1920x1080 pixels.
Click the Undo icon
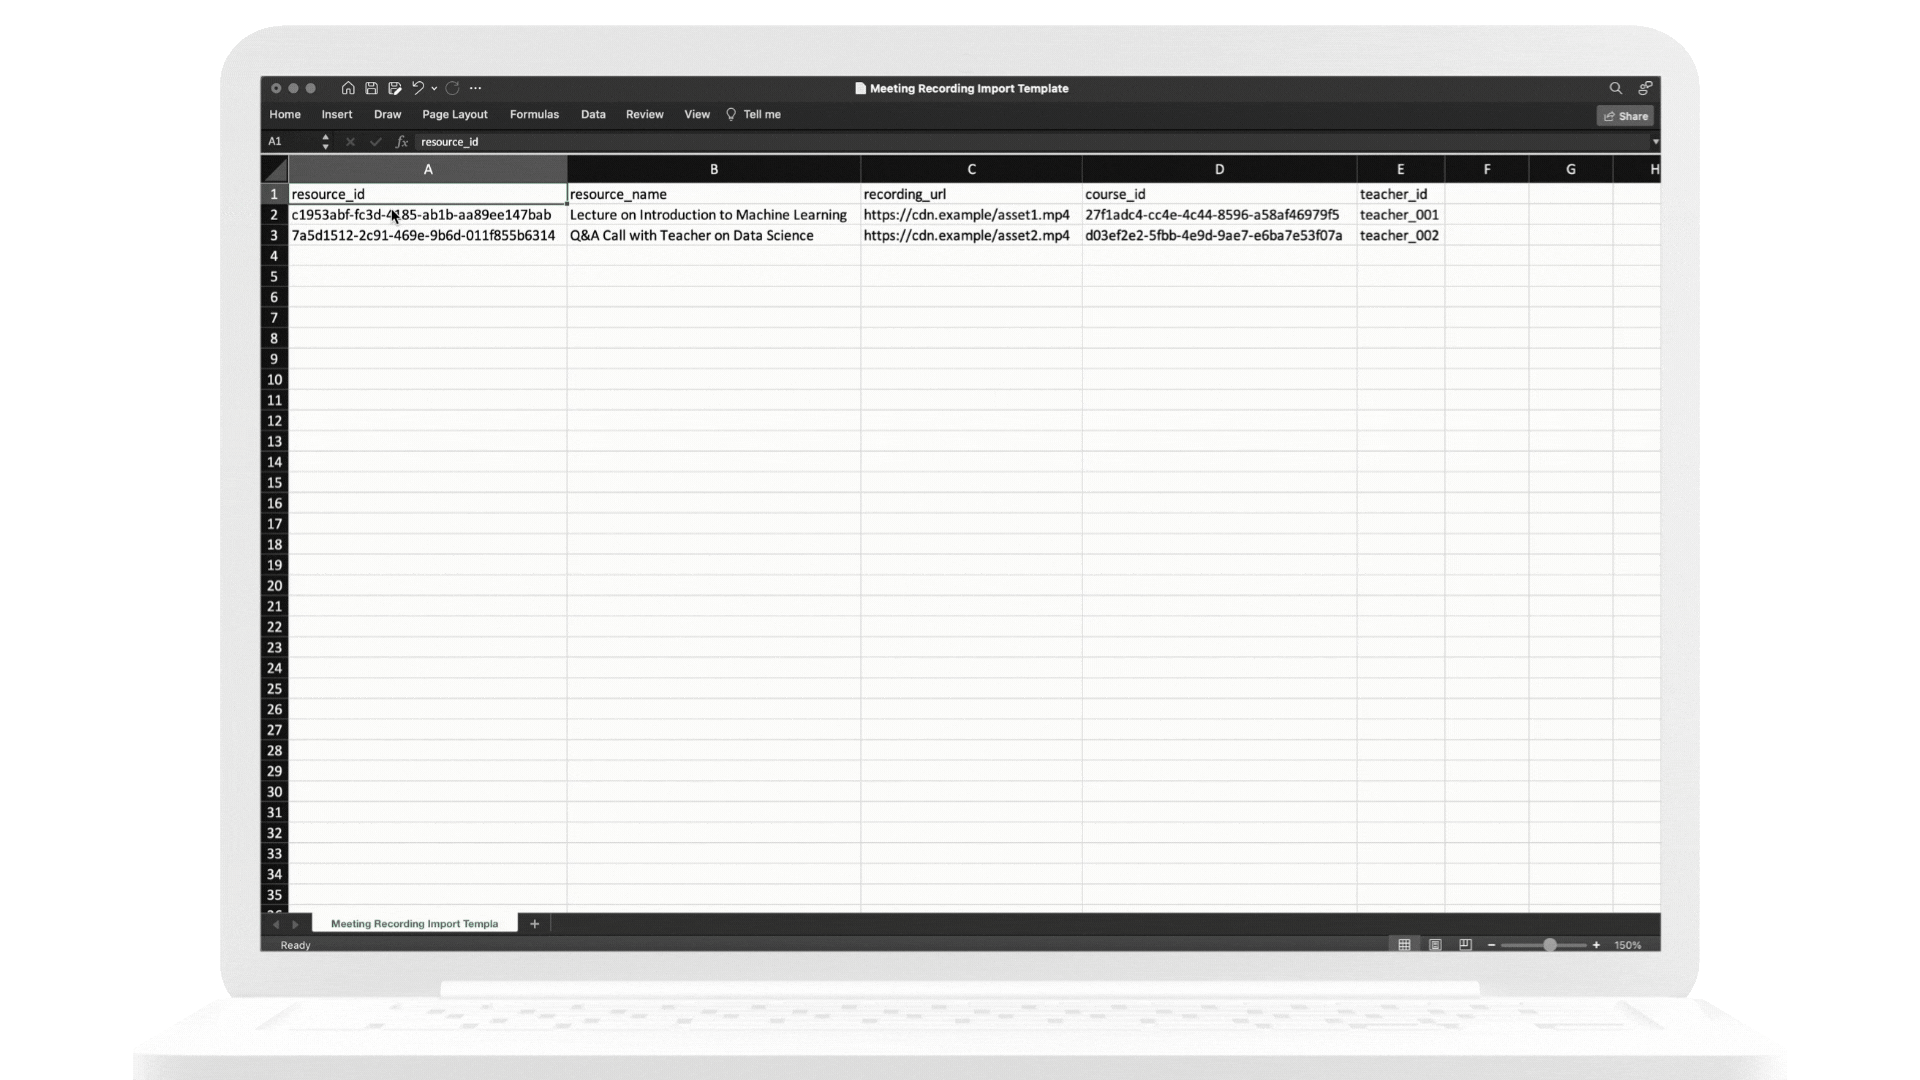click(x=418, y=88)
